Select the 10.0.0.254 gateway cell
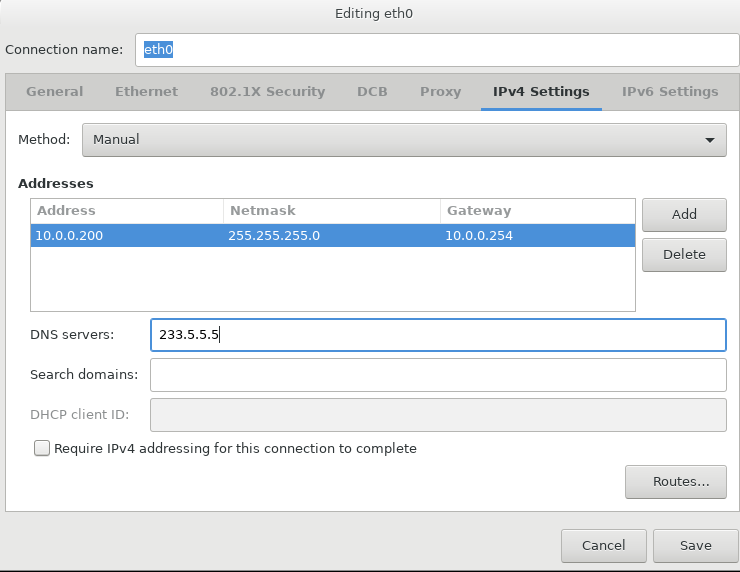Viewport: 740px width, 572px height. [538, 236]
